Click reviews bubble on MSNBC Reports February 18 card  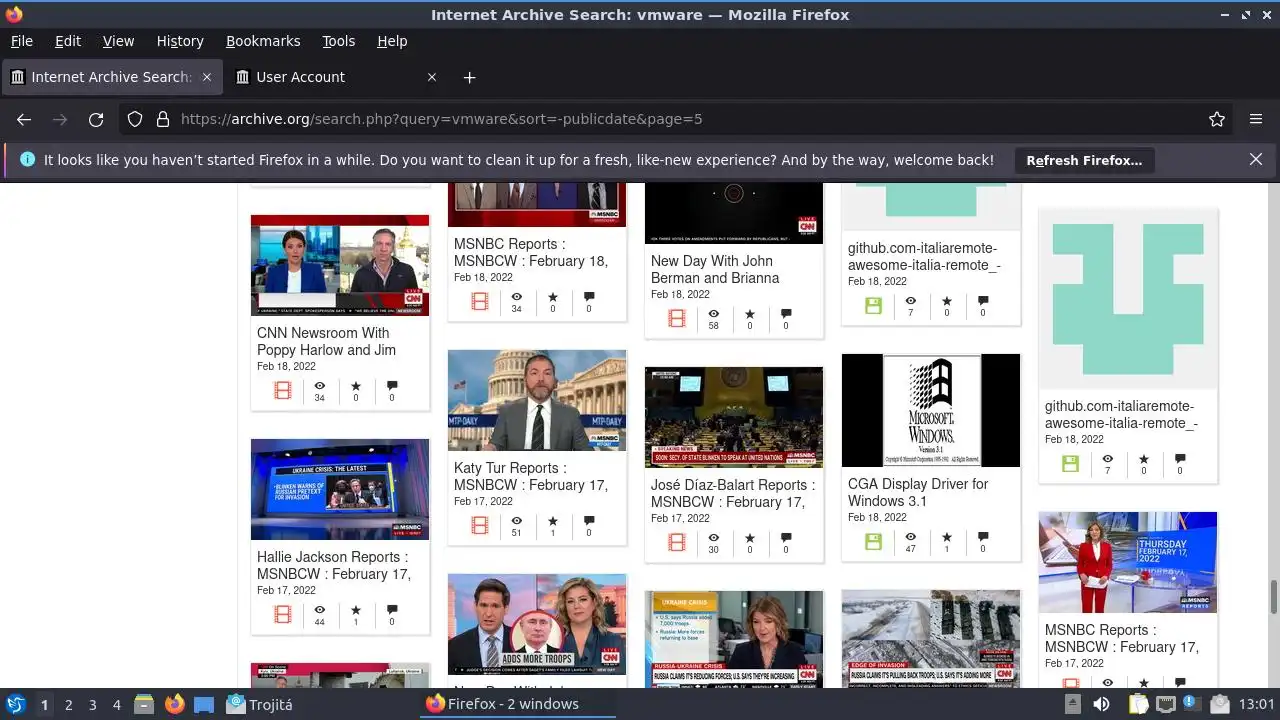coord(589,296)
